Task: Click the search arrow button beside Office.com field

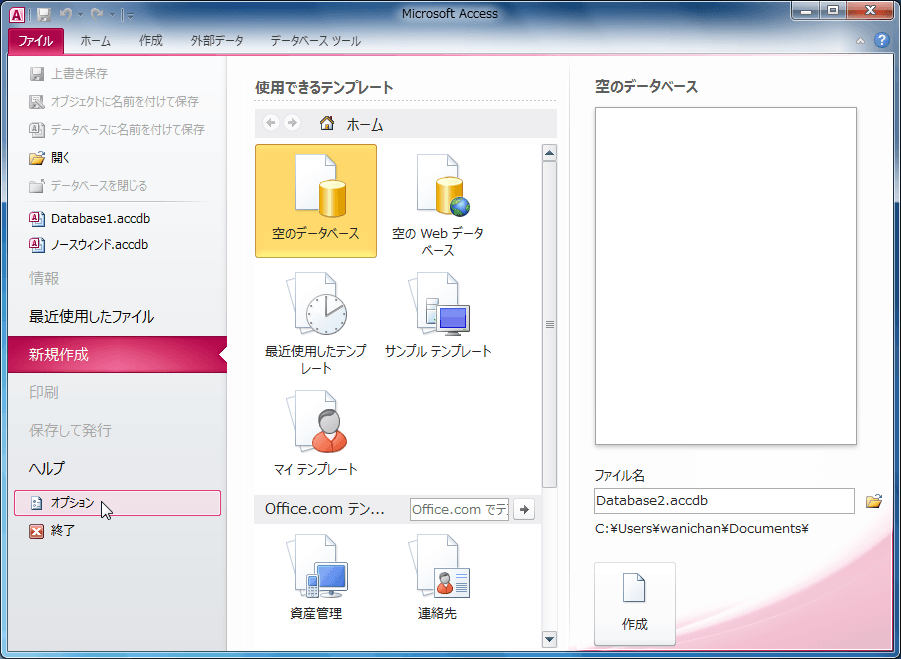Action: pos(523,510)
